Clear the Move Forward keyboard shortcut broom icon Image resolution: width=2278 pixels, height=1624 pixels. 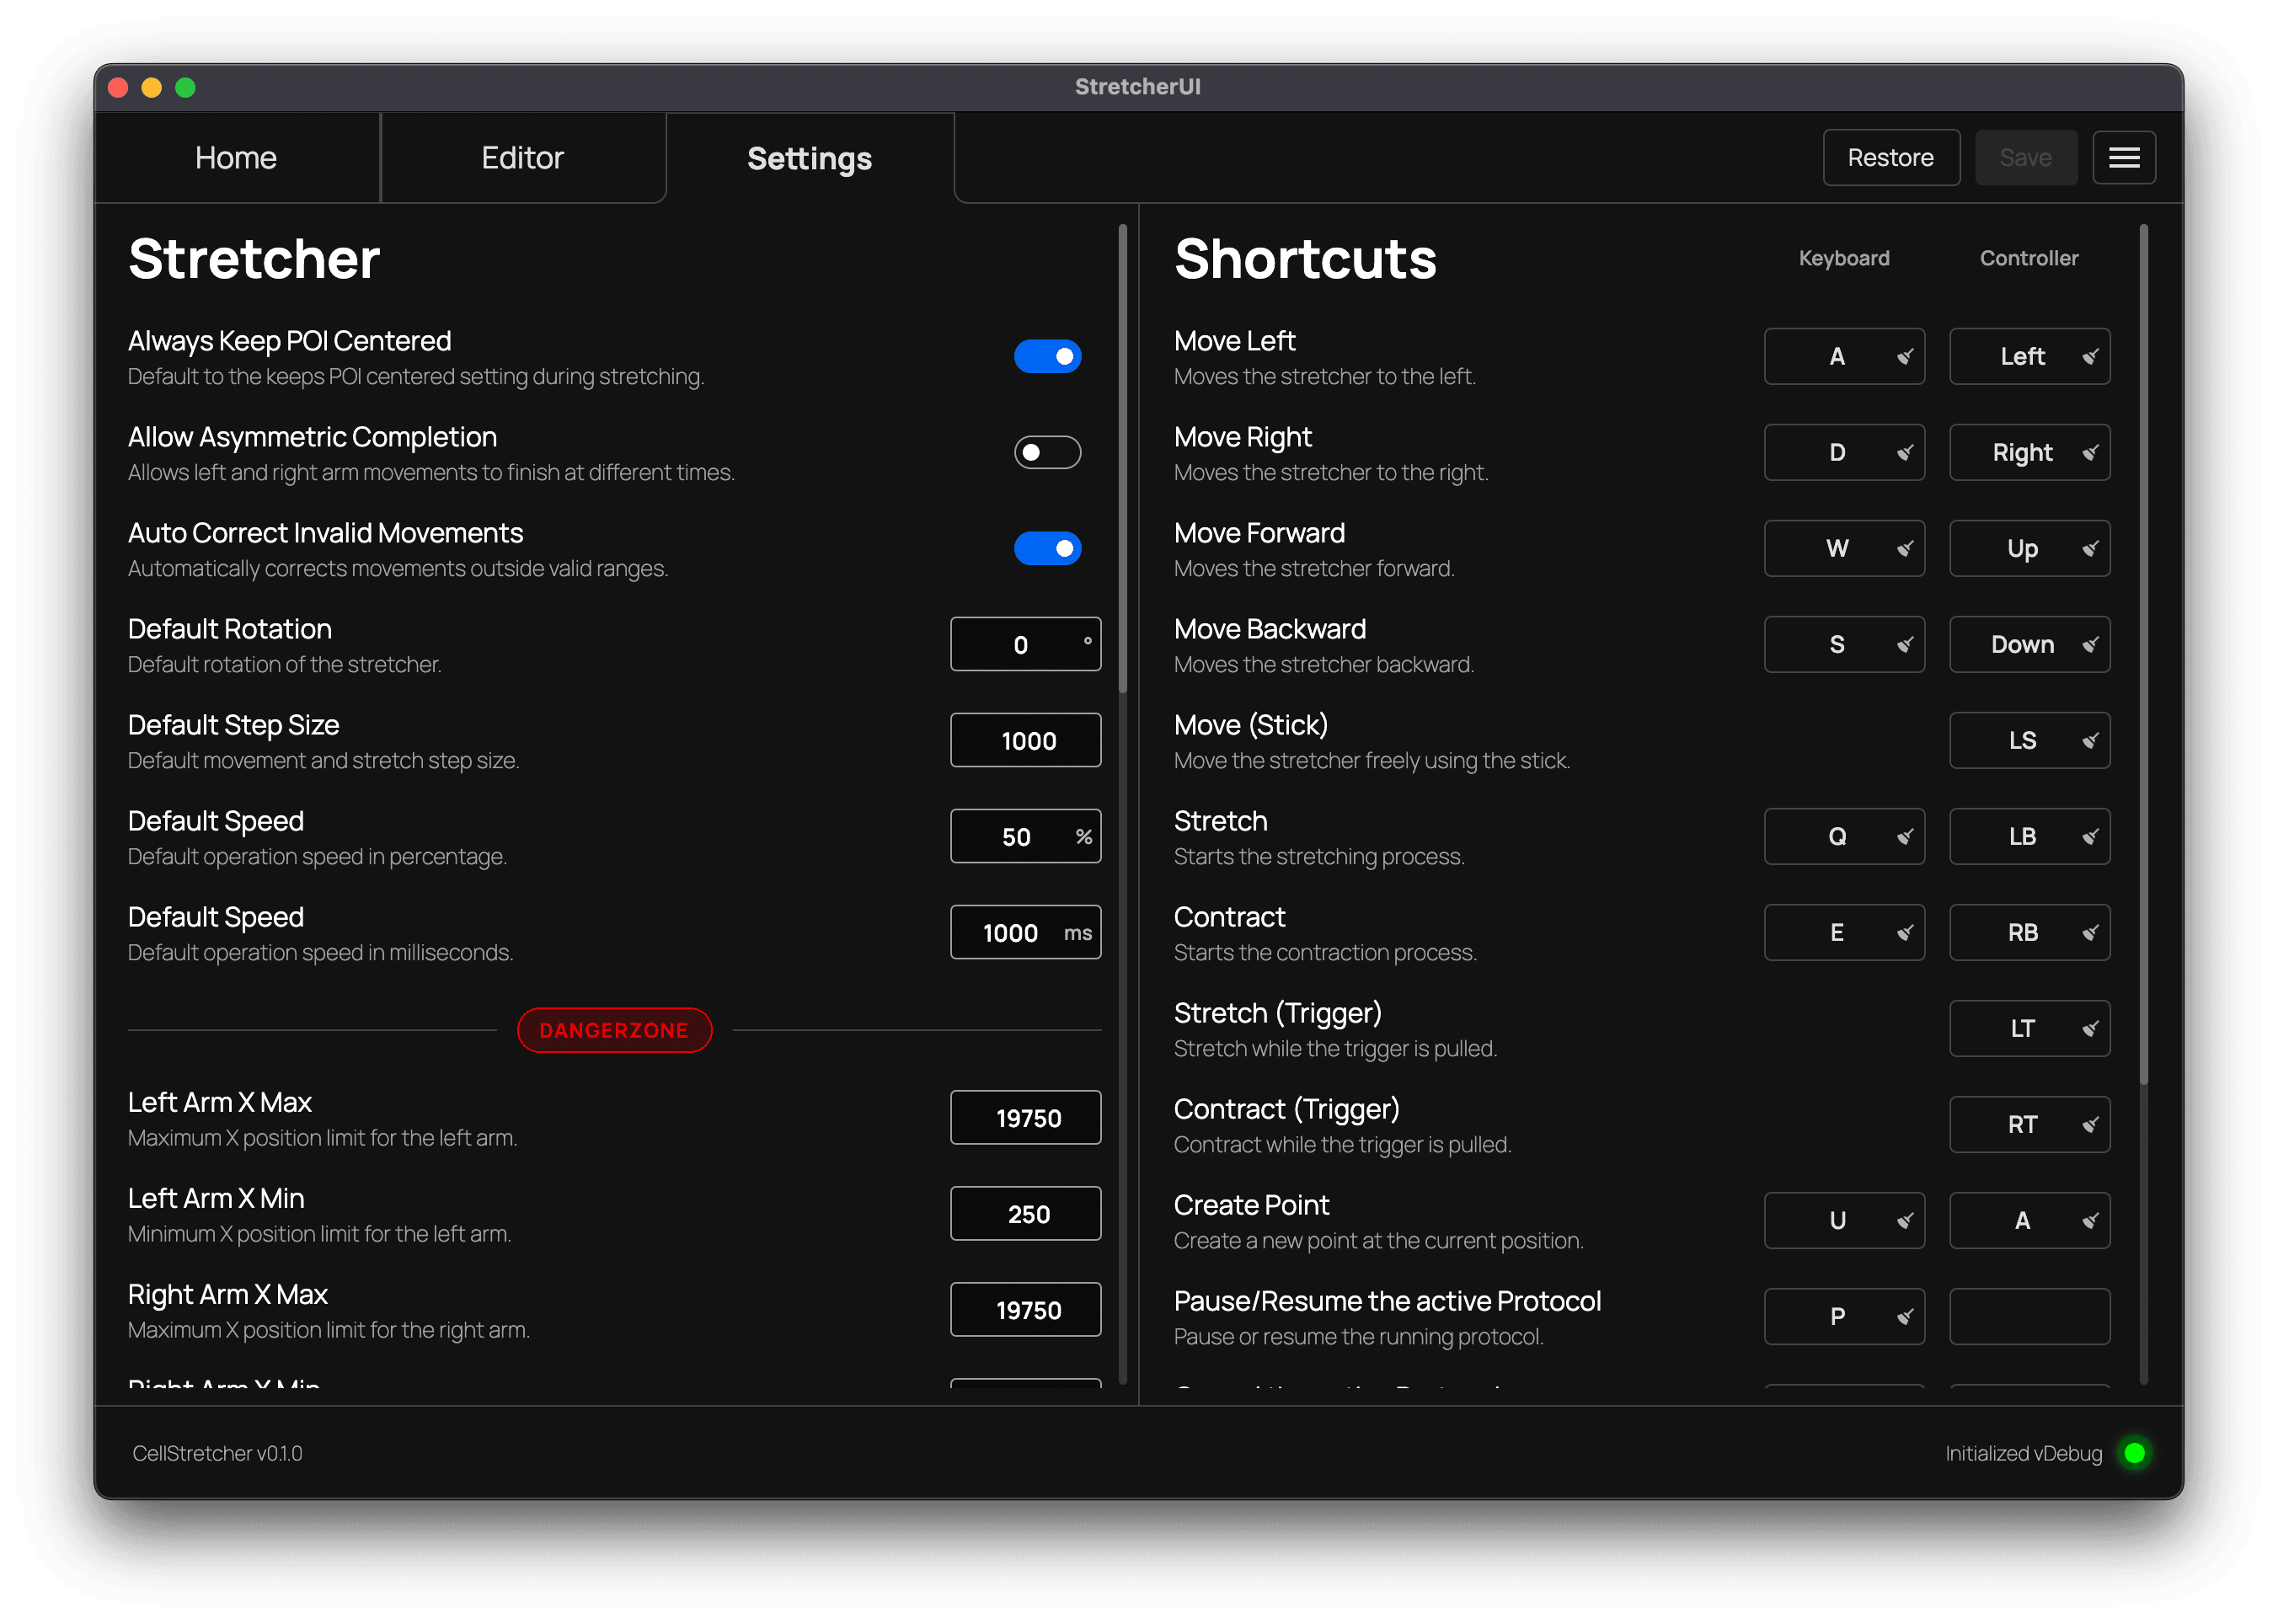[x=1904, y=549]
